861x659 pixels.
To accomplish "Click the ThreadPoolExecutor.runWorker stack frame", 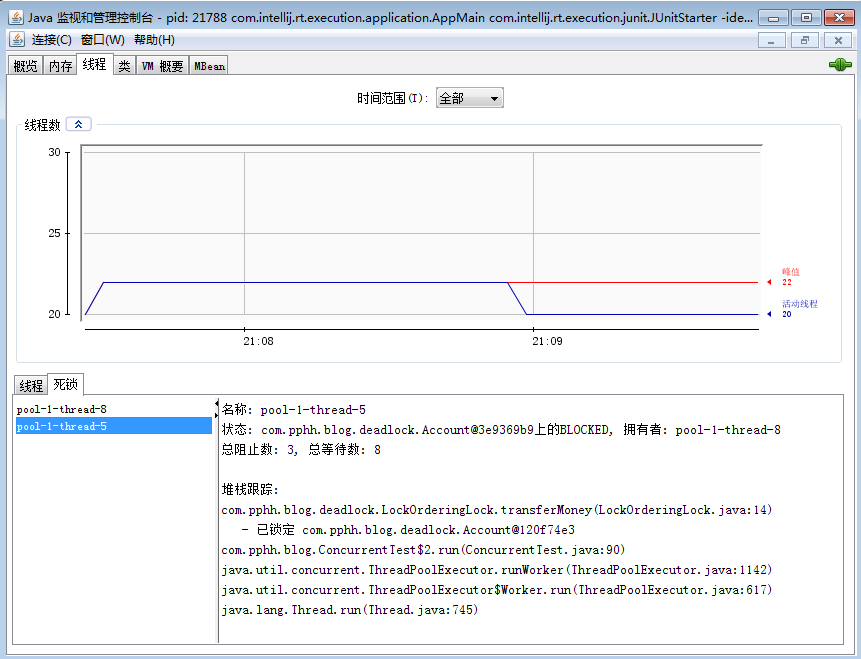I will [x=497, y=569].
